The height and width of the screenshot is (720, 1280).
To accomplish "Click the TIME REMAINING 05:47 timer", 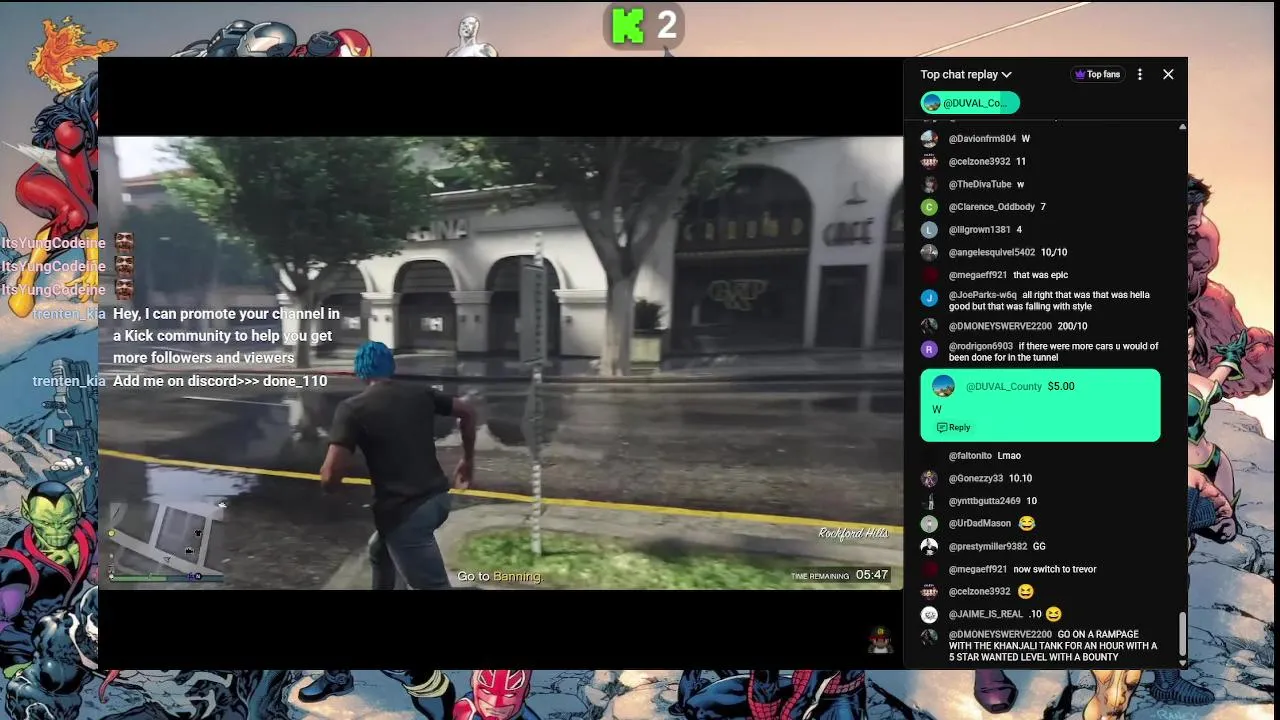I will (x=840, y=575).
